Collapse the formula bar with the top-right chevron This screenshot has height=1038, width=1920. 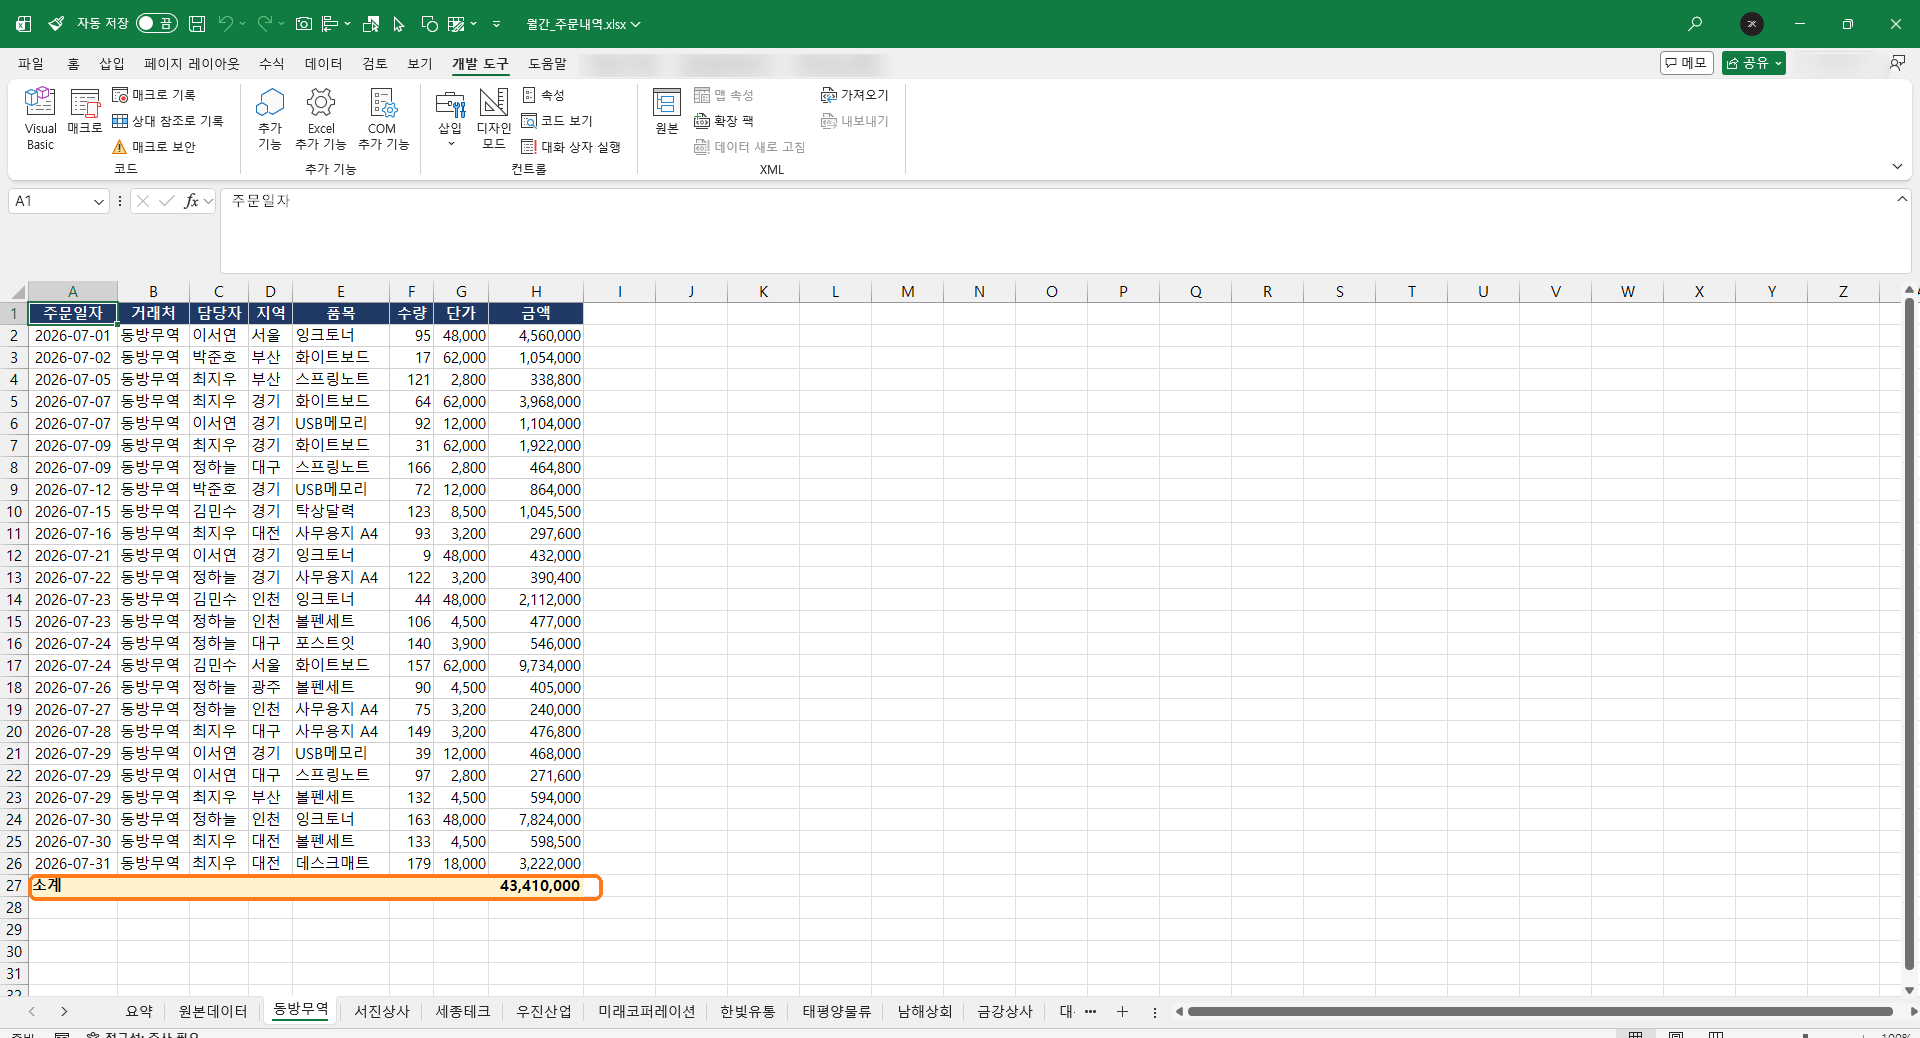[x=1902, y=199]
